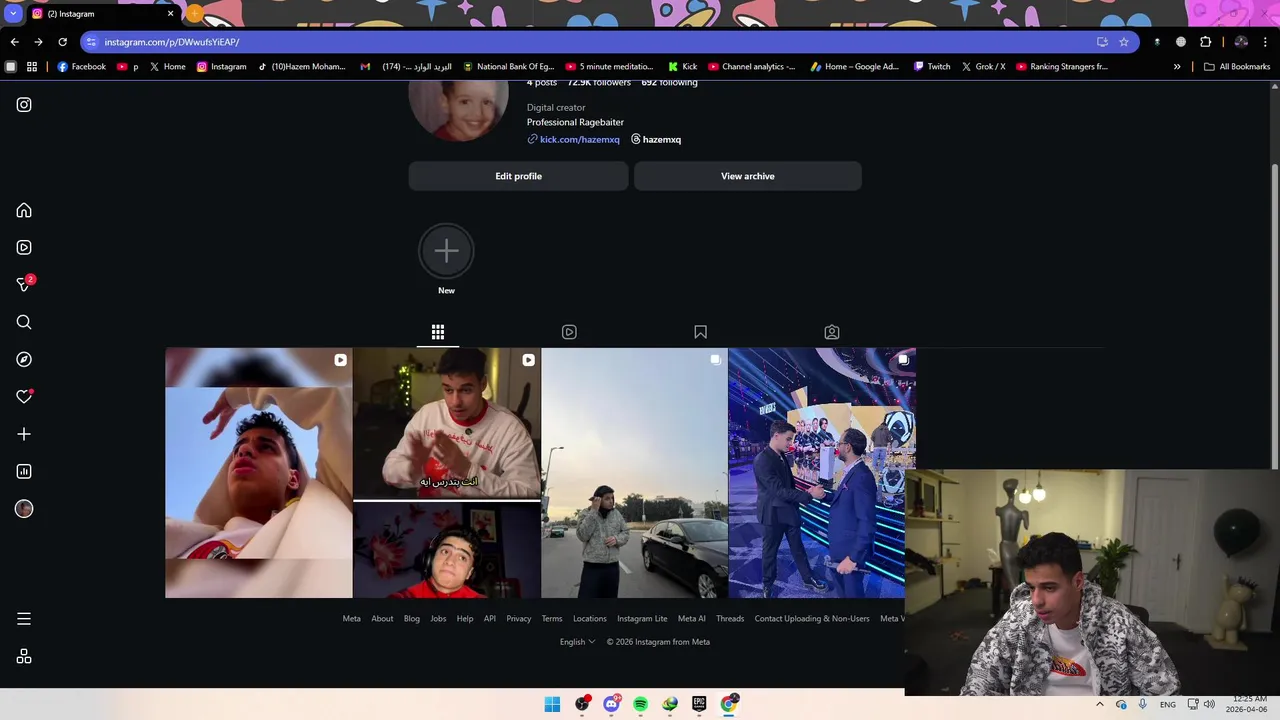Viewport: 1280px width, 720px height.
Task: Open the Facebook bookmark
Action: click(82, 67)
